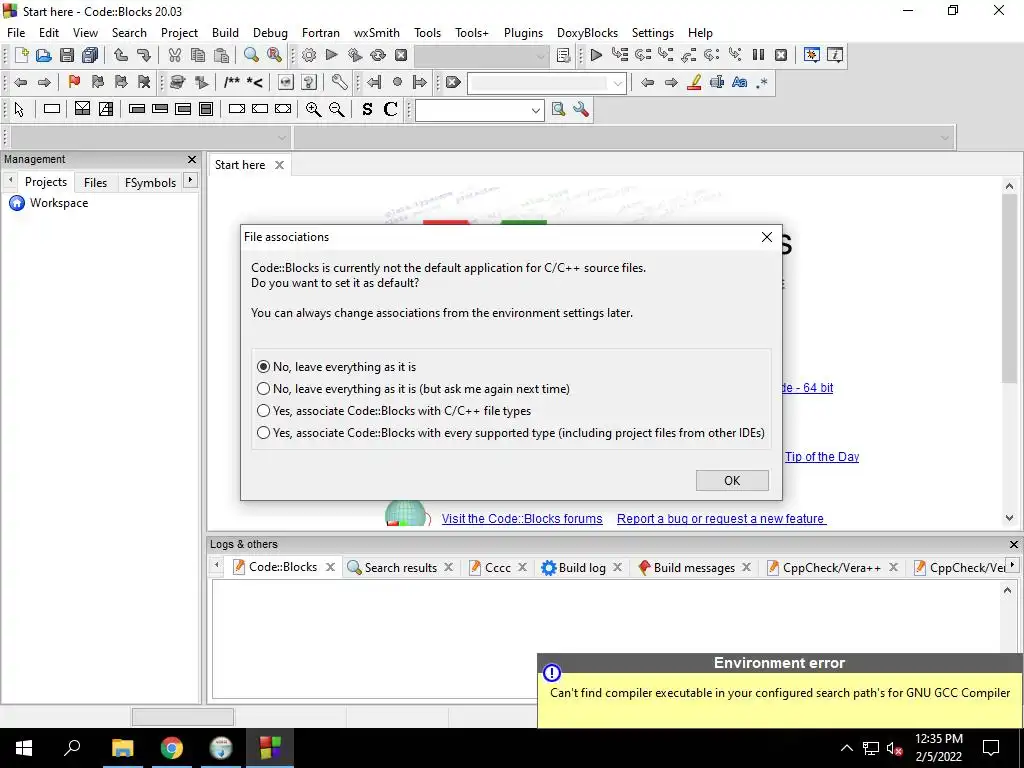1024x768 pixels.
Task: Click the wrench icon in DoxyBlocks toolbar
Action: click(x=340, y=82)
